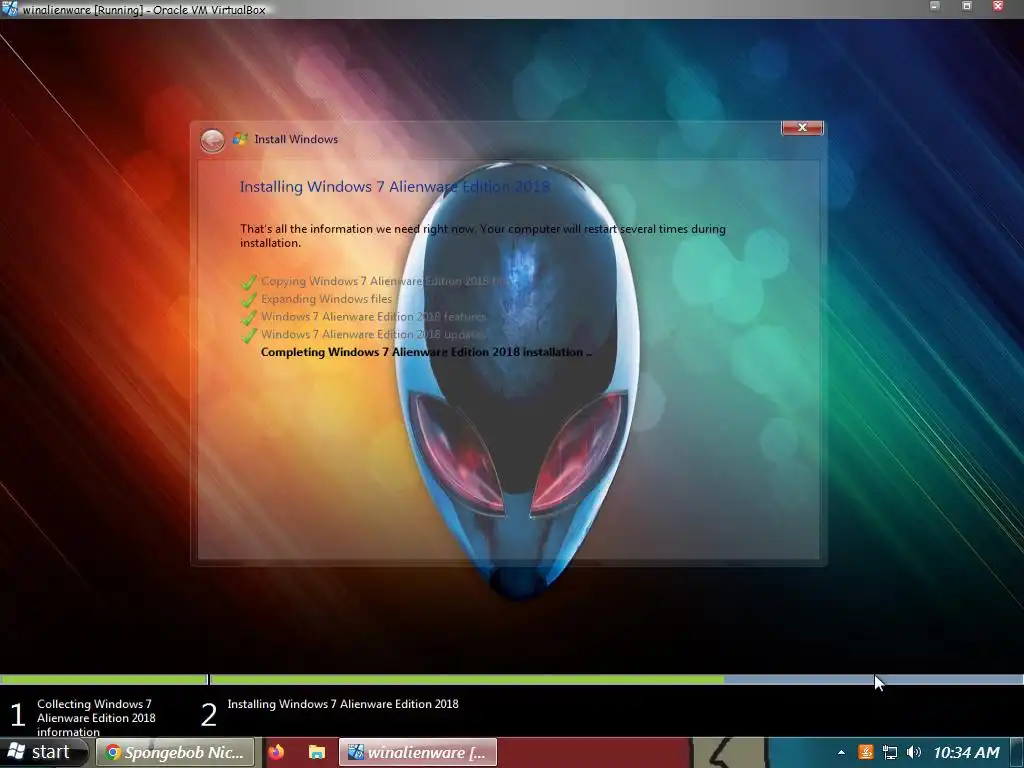Click the 10:34 AM taskbar clock
The width and height of the screenshot is (1024, 768).
[967, 752]
